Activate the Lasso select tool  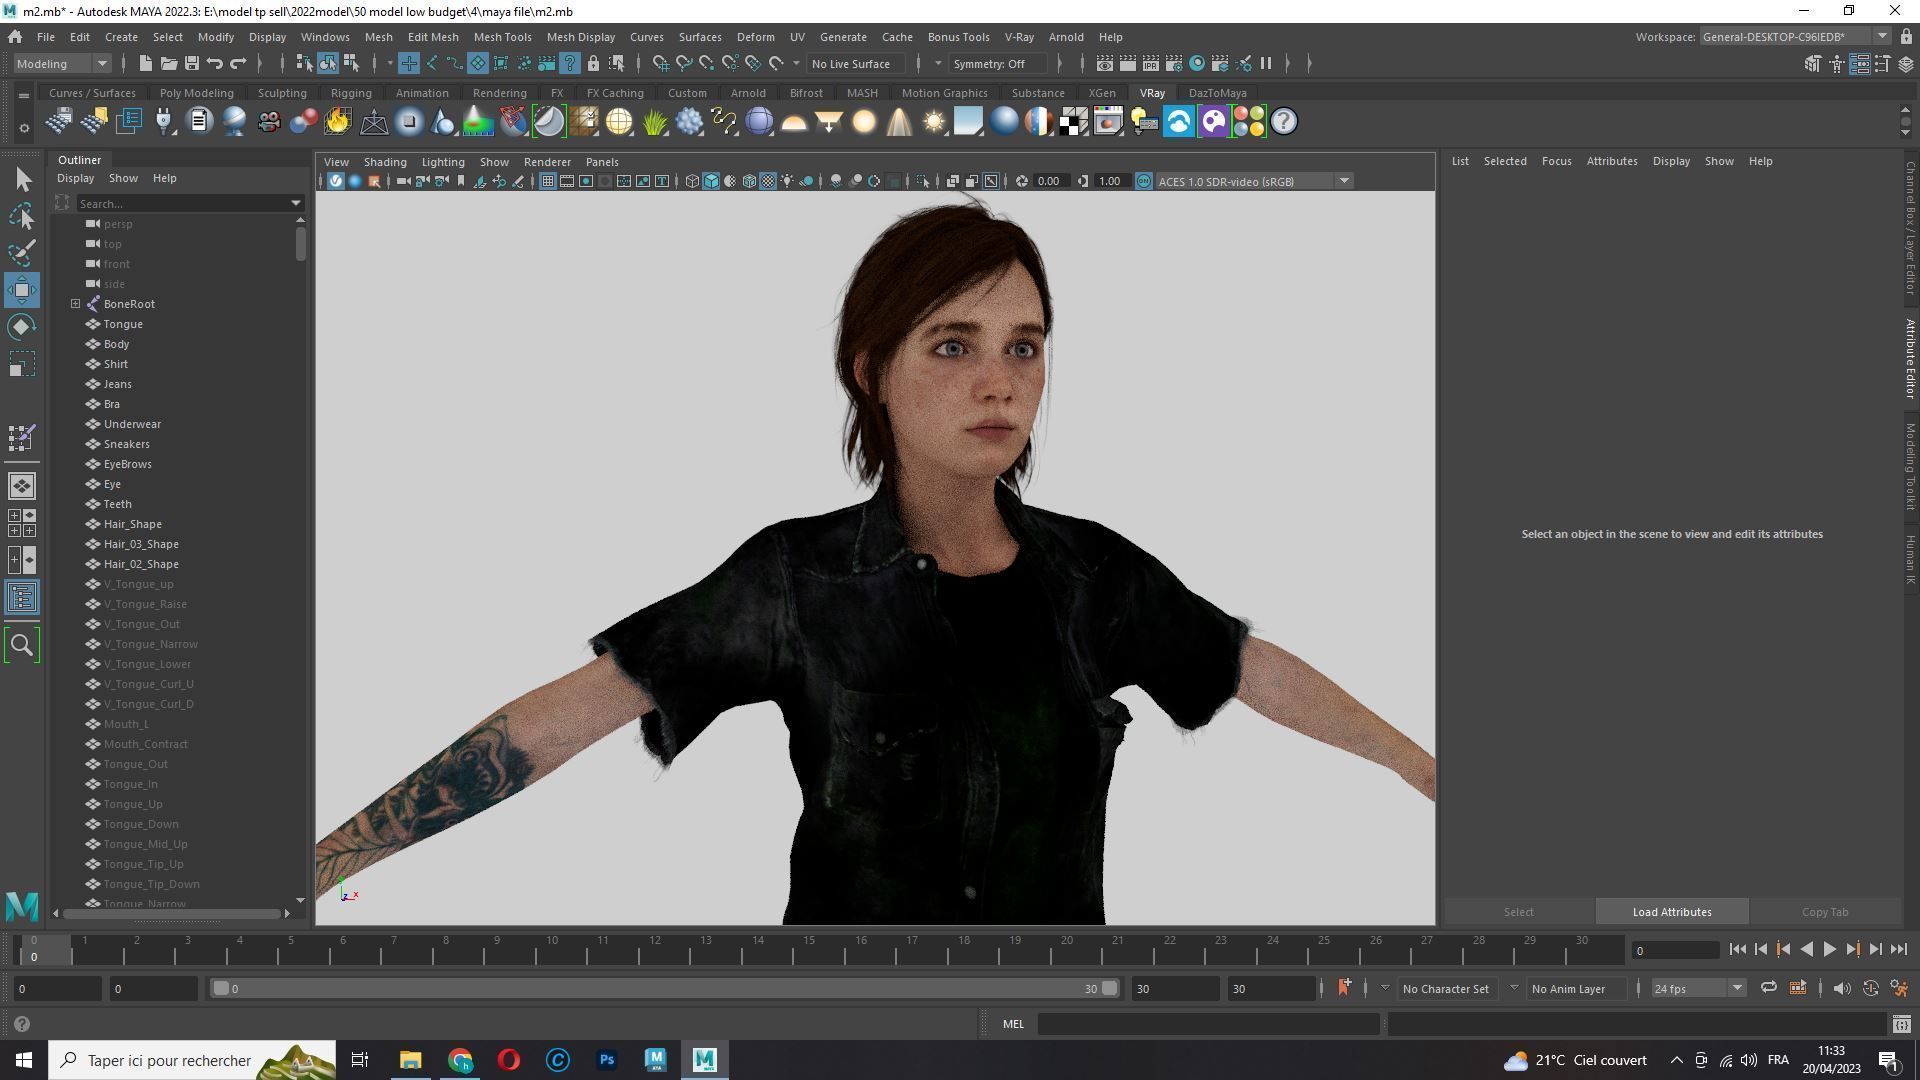point(22,216)
